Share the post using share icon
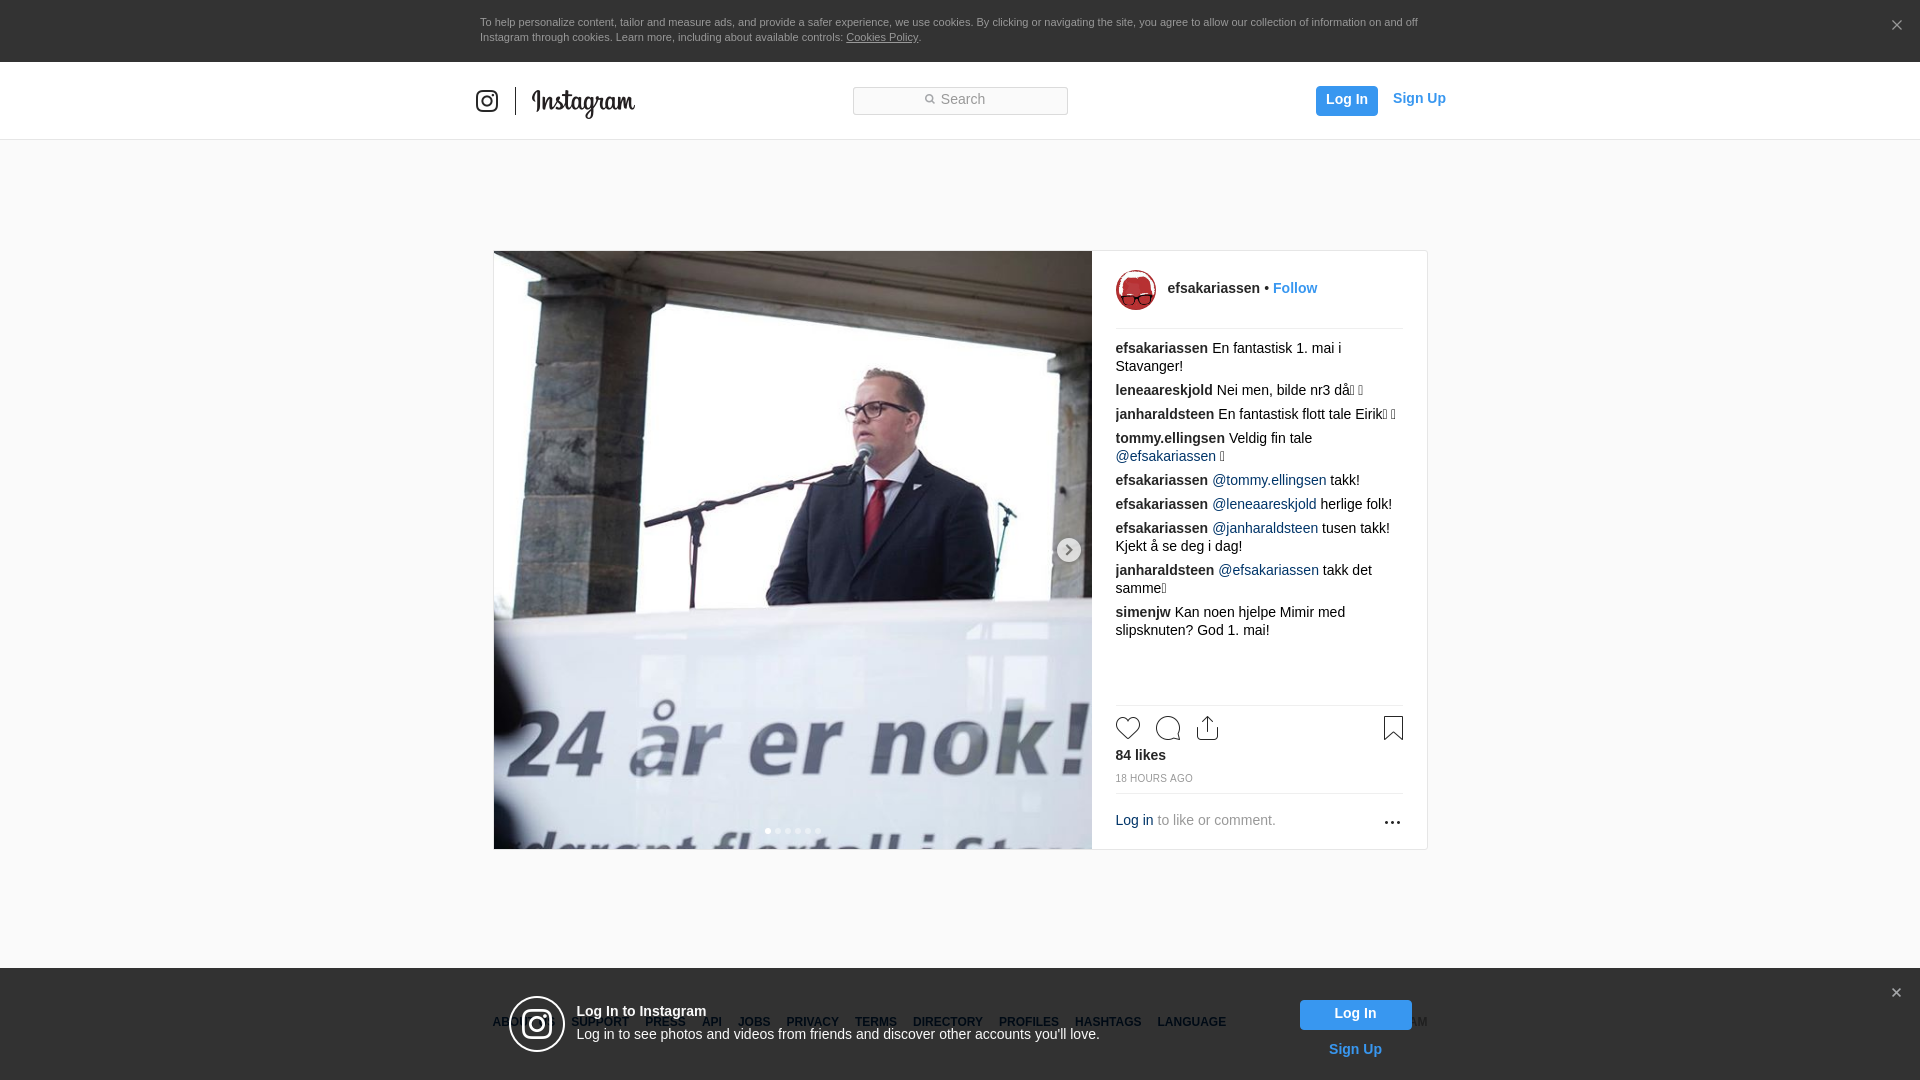 pos(1208,728)
